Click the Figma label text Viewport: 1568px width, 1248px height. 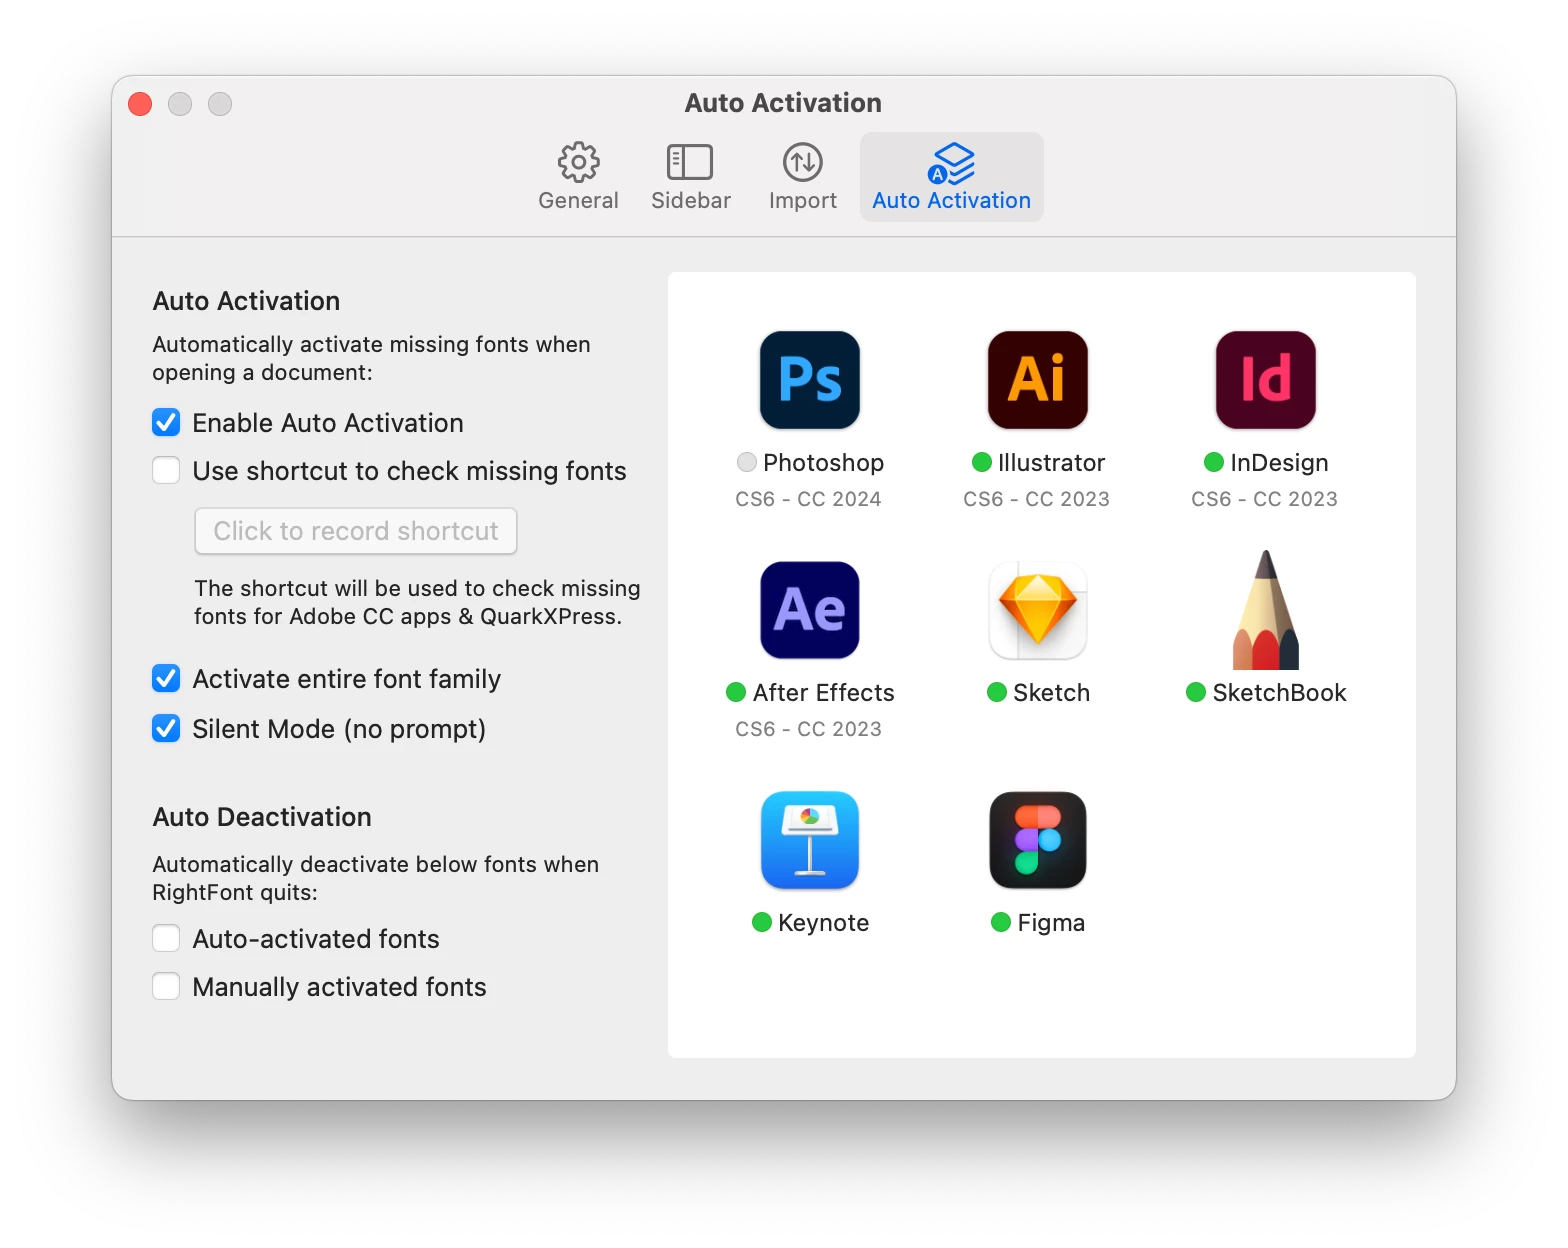click(x=1052, y=923)
